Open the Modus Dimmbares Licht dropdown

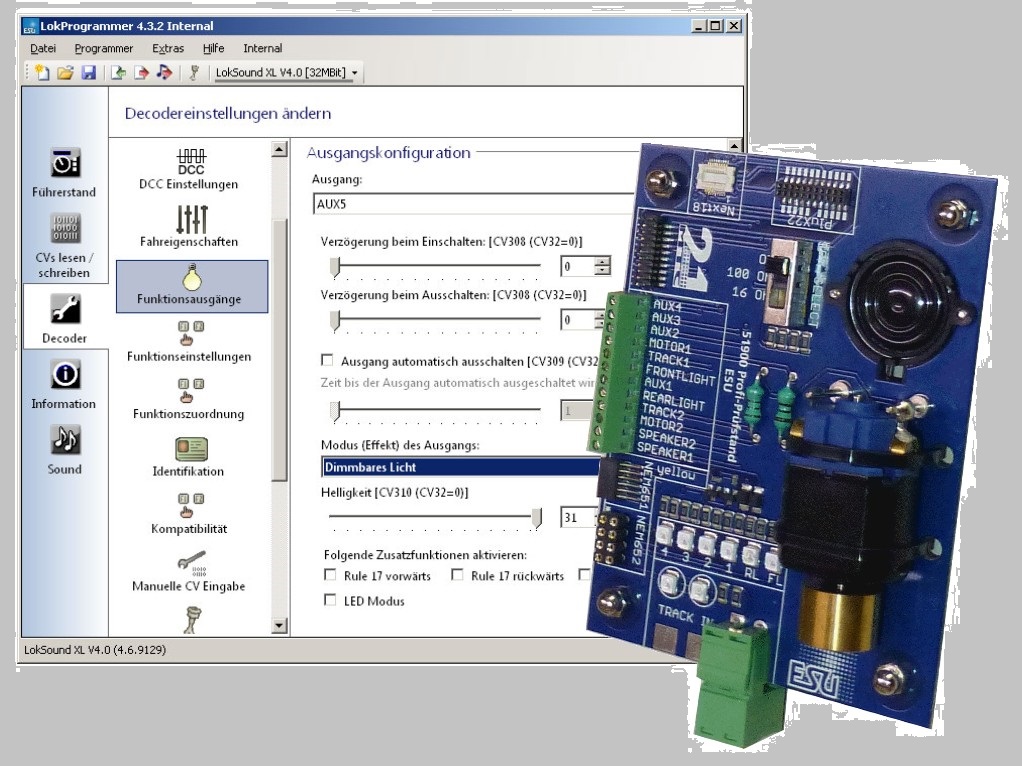click(x=461, y=467)
